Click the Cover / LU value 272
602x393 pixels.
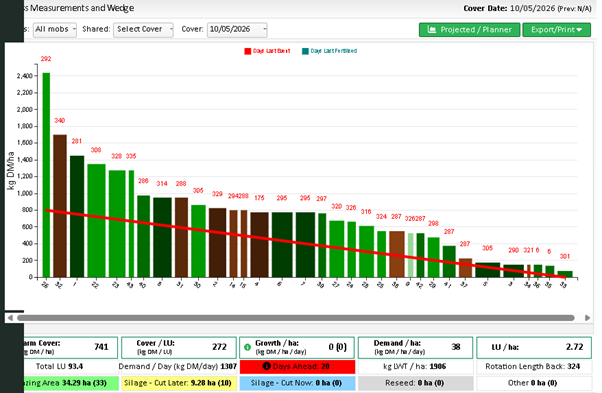[x=220, y=347]
